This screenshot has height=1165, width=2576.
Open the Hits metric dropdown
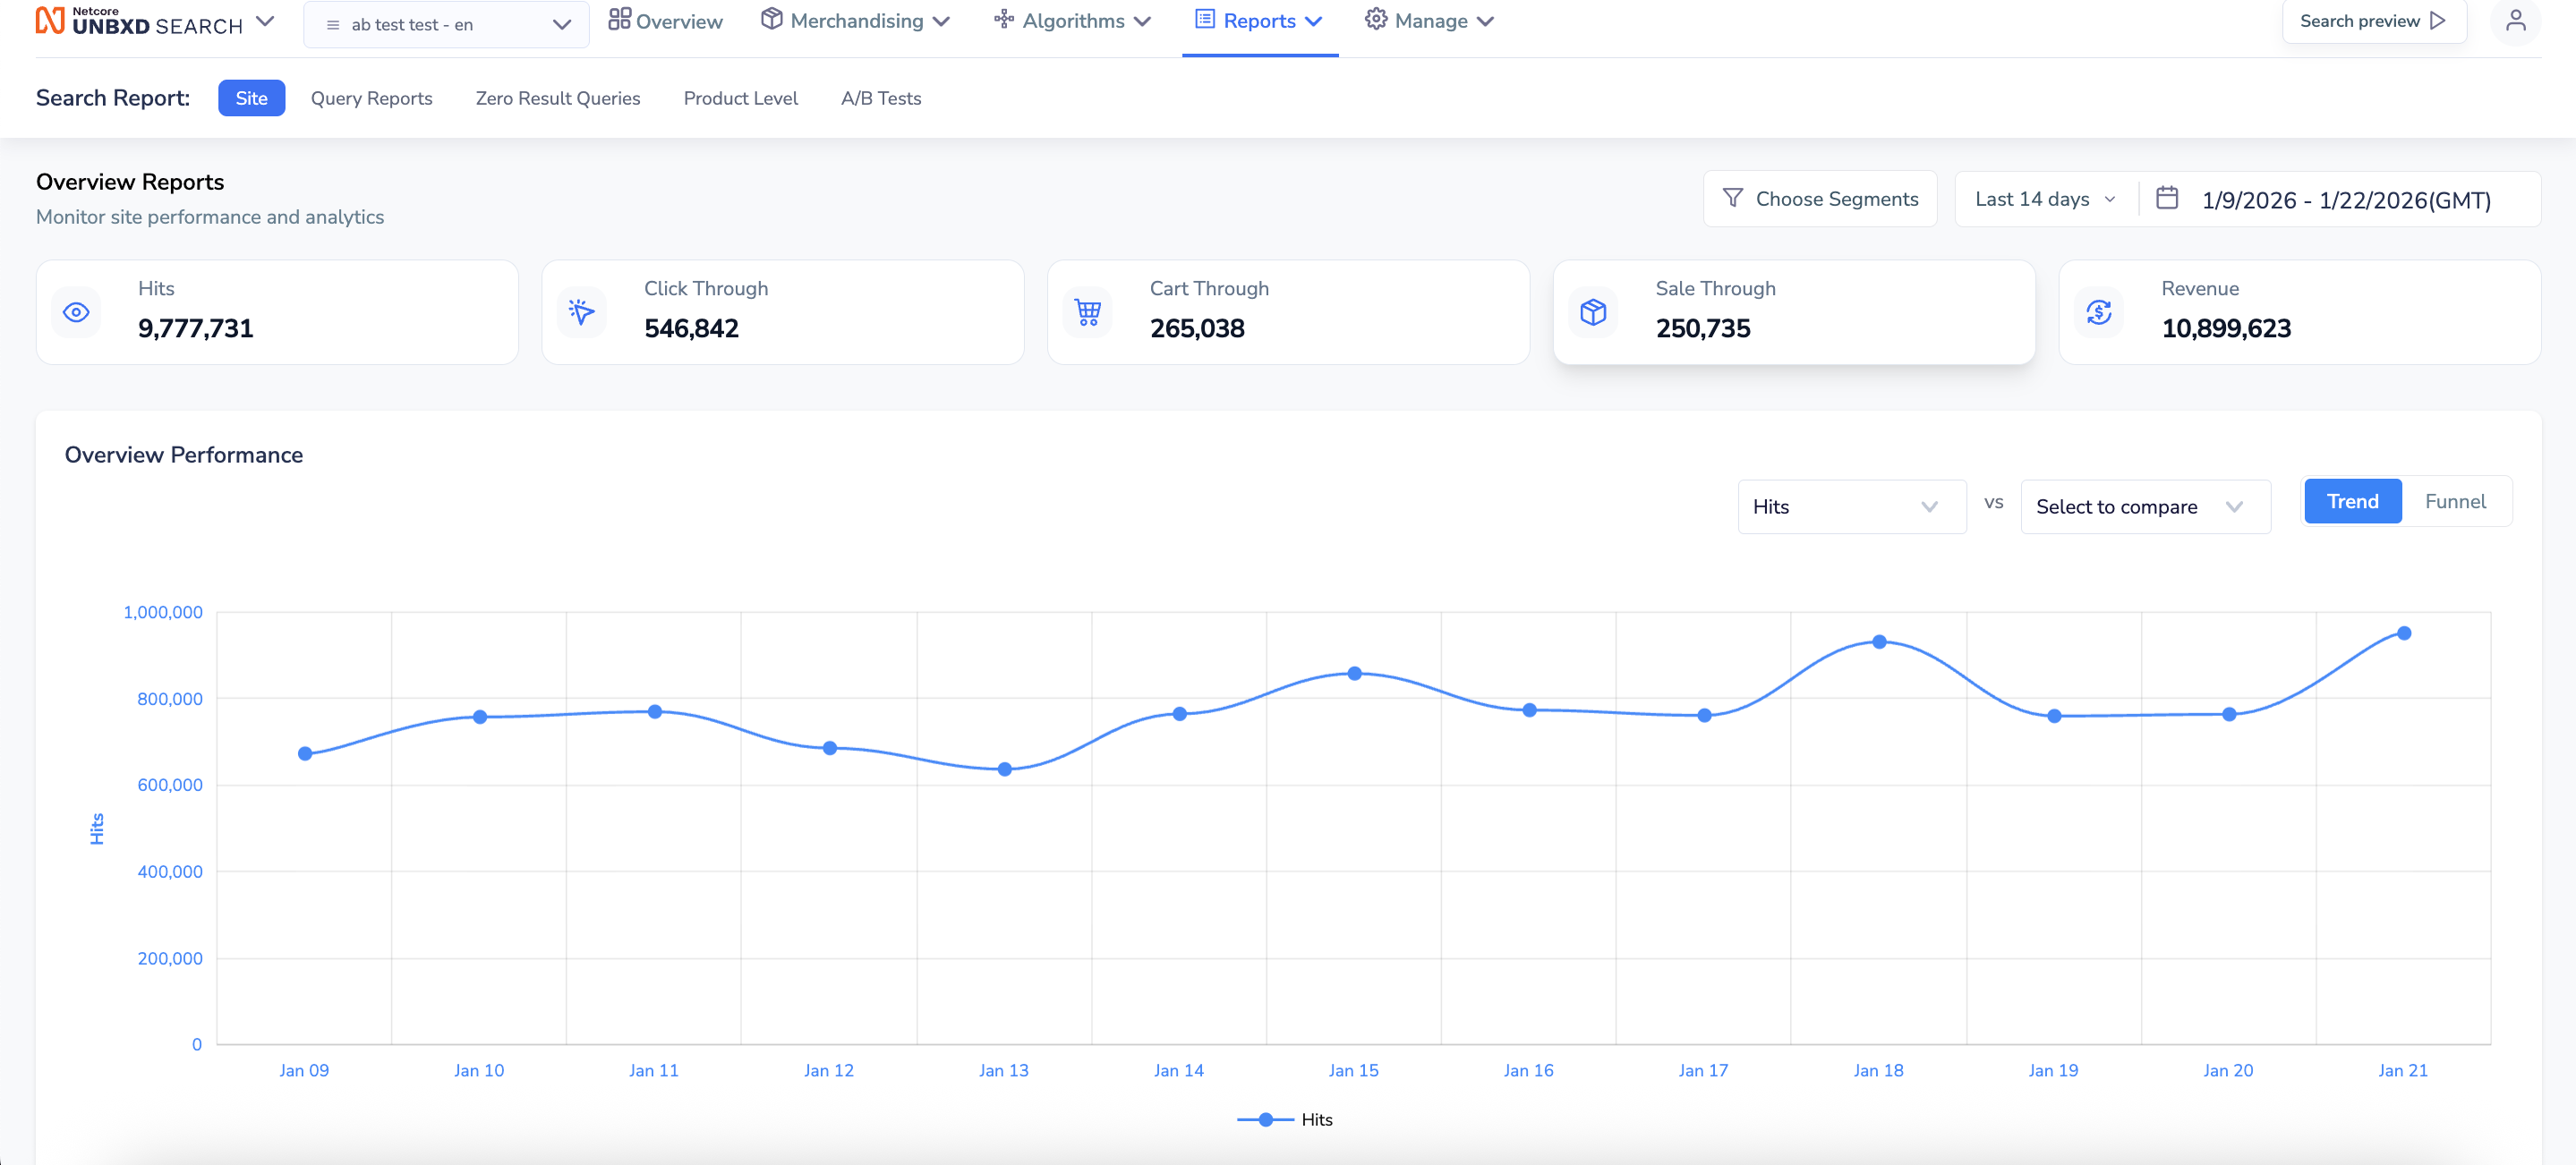click(x=1851, y=506)
